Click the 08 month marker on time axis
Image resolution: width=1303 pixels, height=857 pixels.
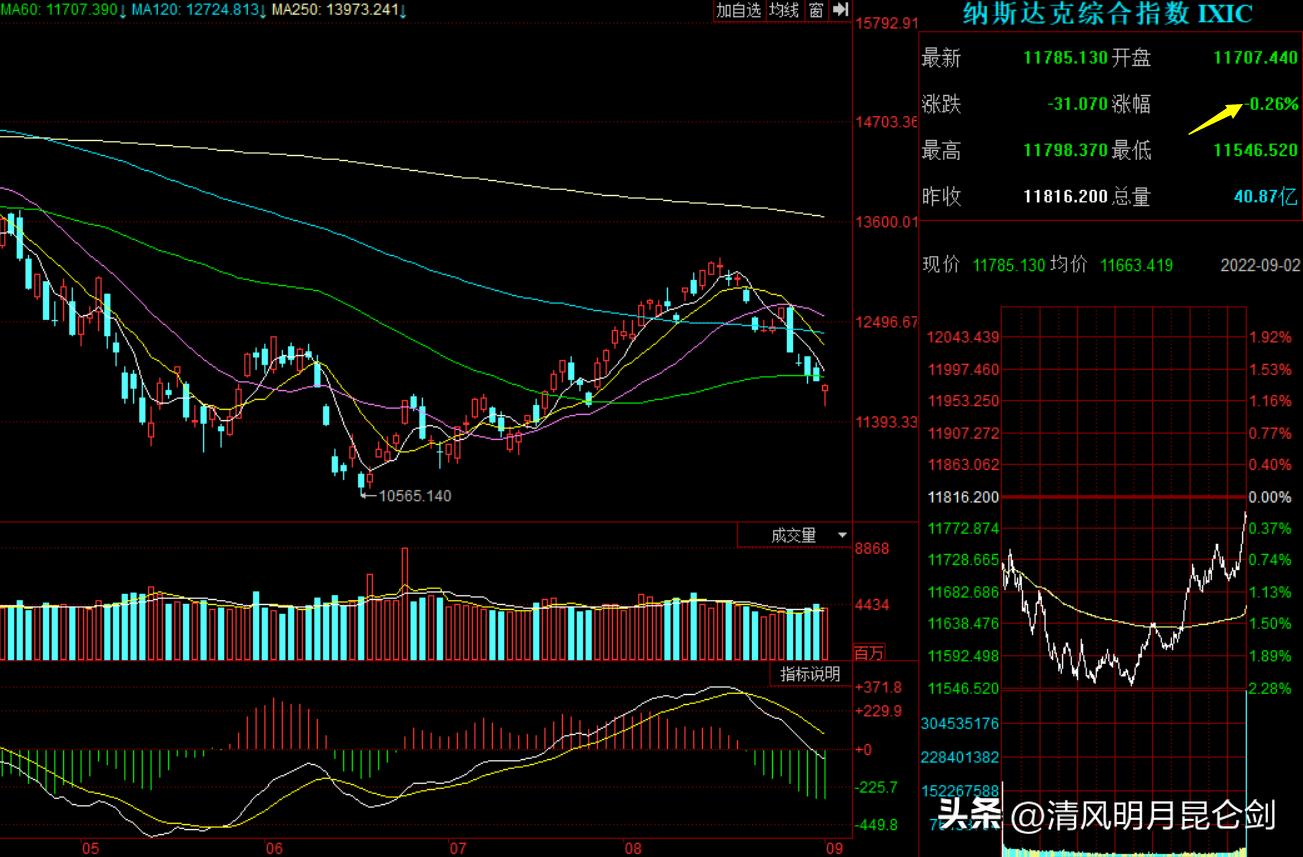633,848
